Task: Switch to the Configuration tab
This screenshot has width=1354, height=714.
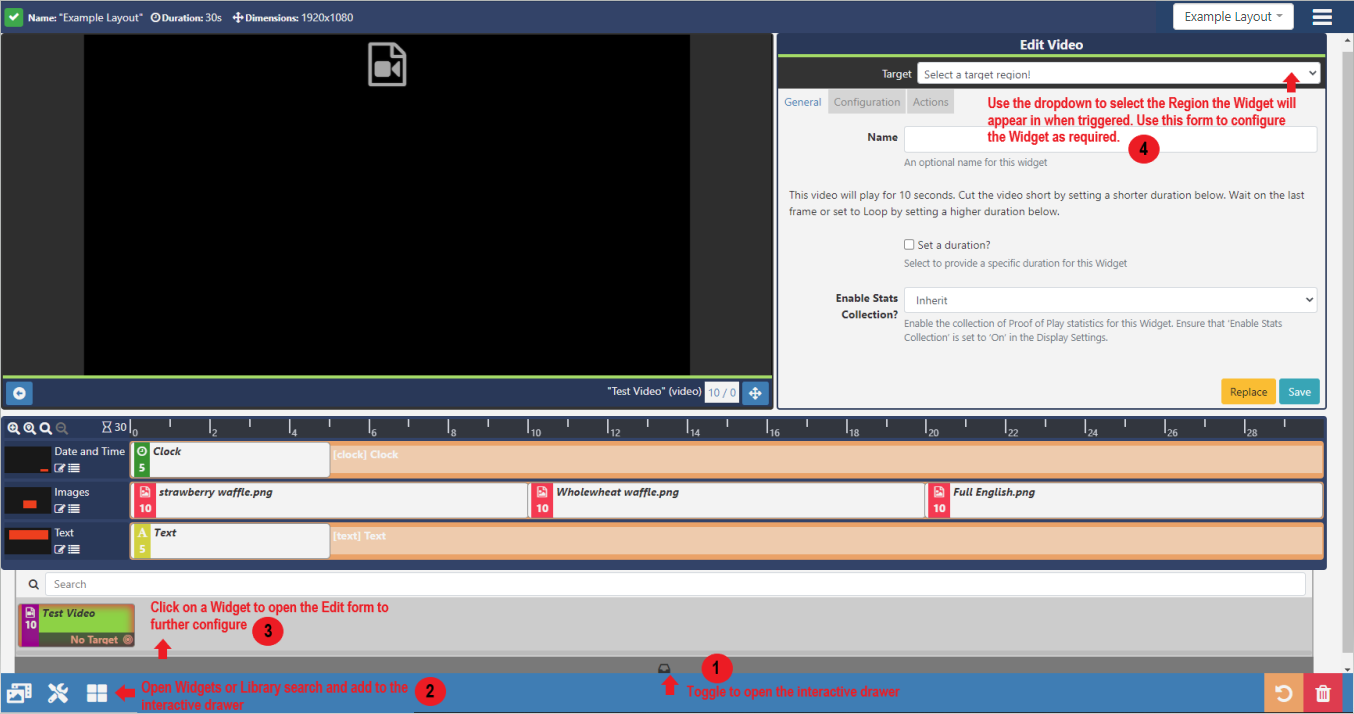Action: [x=867, y=102]
